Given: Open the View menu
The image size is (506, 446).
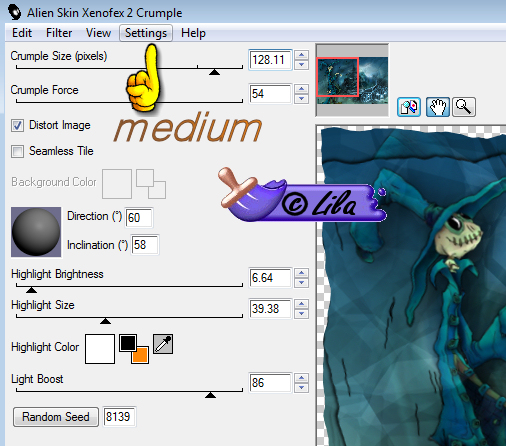Looking at the screenshot, I should pos(98,33).
